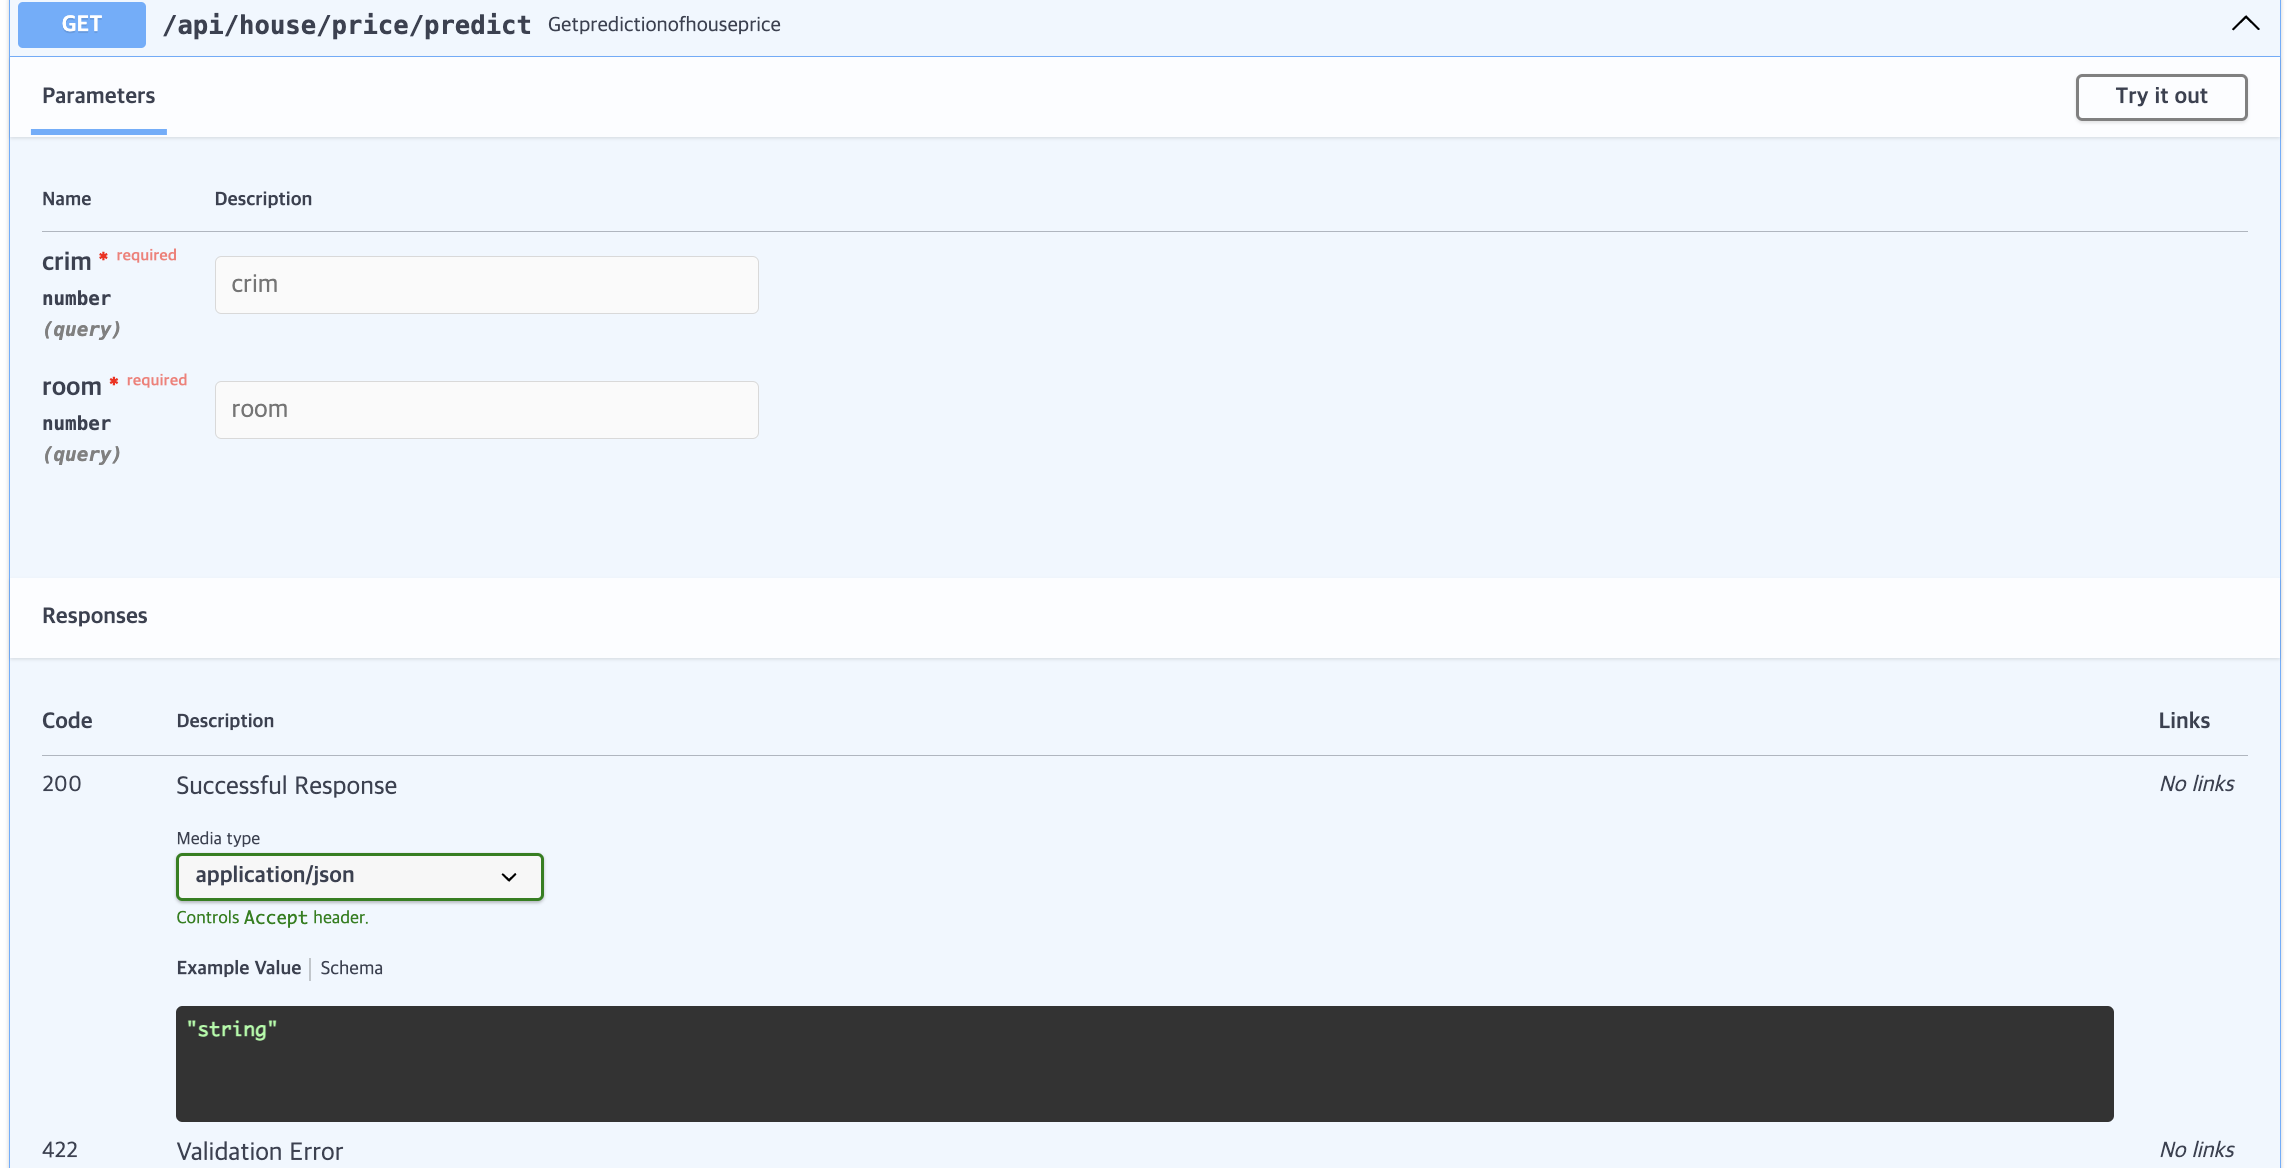This screenshot has width=2294, height=1168.
Task: Click the room parameter name label
Action: point(71,387)
